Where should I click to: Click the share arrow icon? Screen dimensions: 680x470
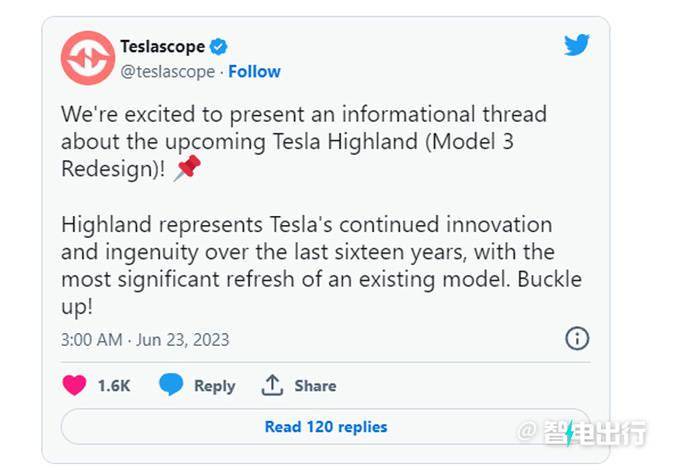(272, 385)
